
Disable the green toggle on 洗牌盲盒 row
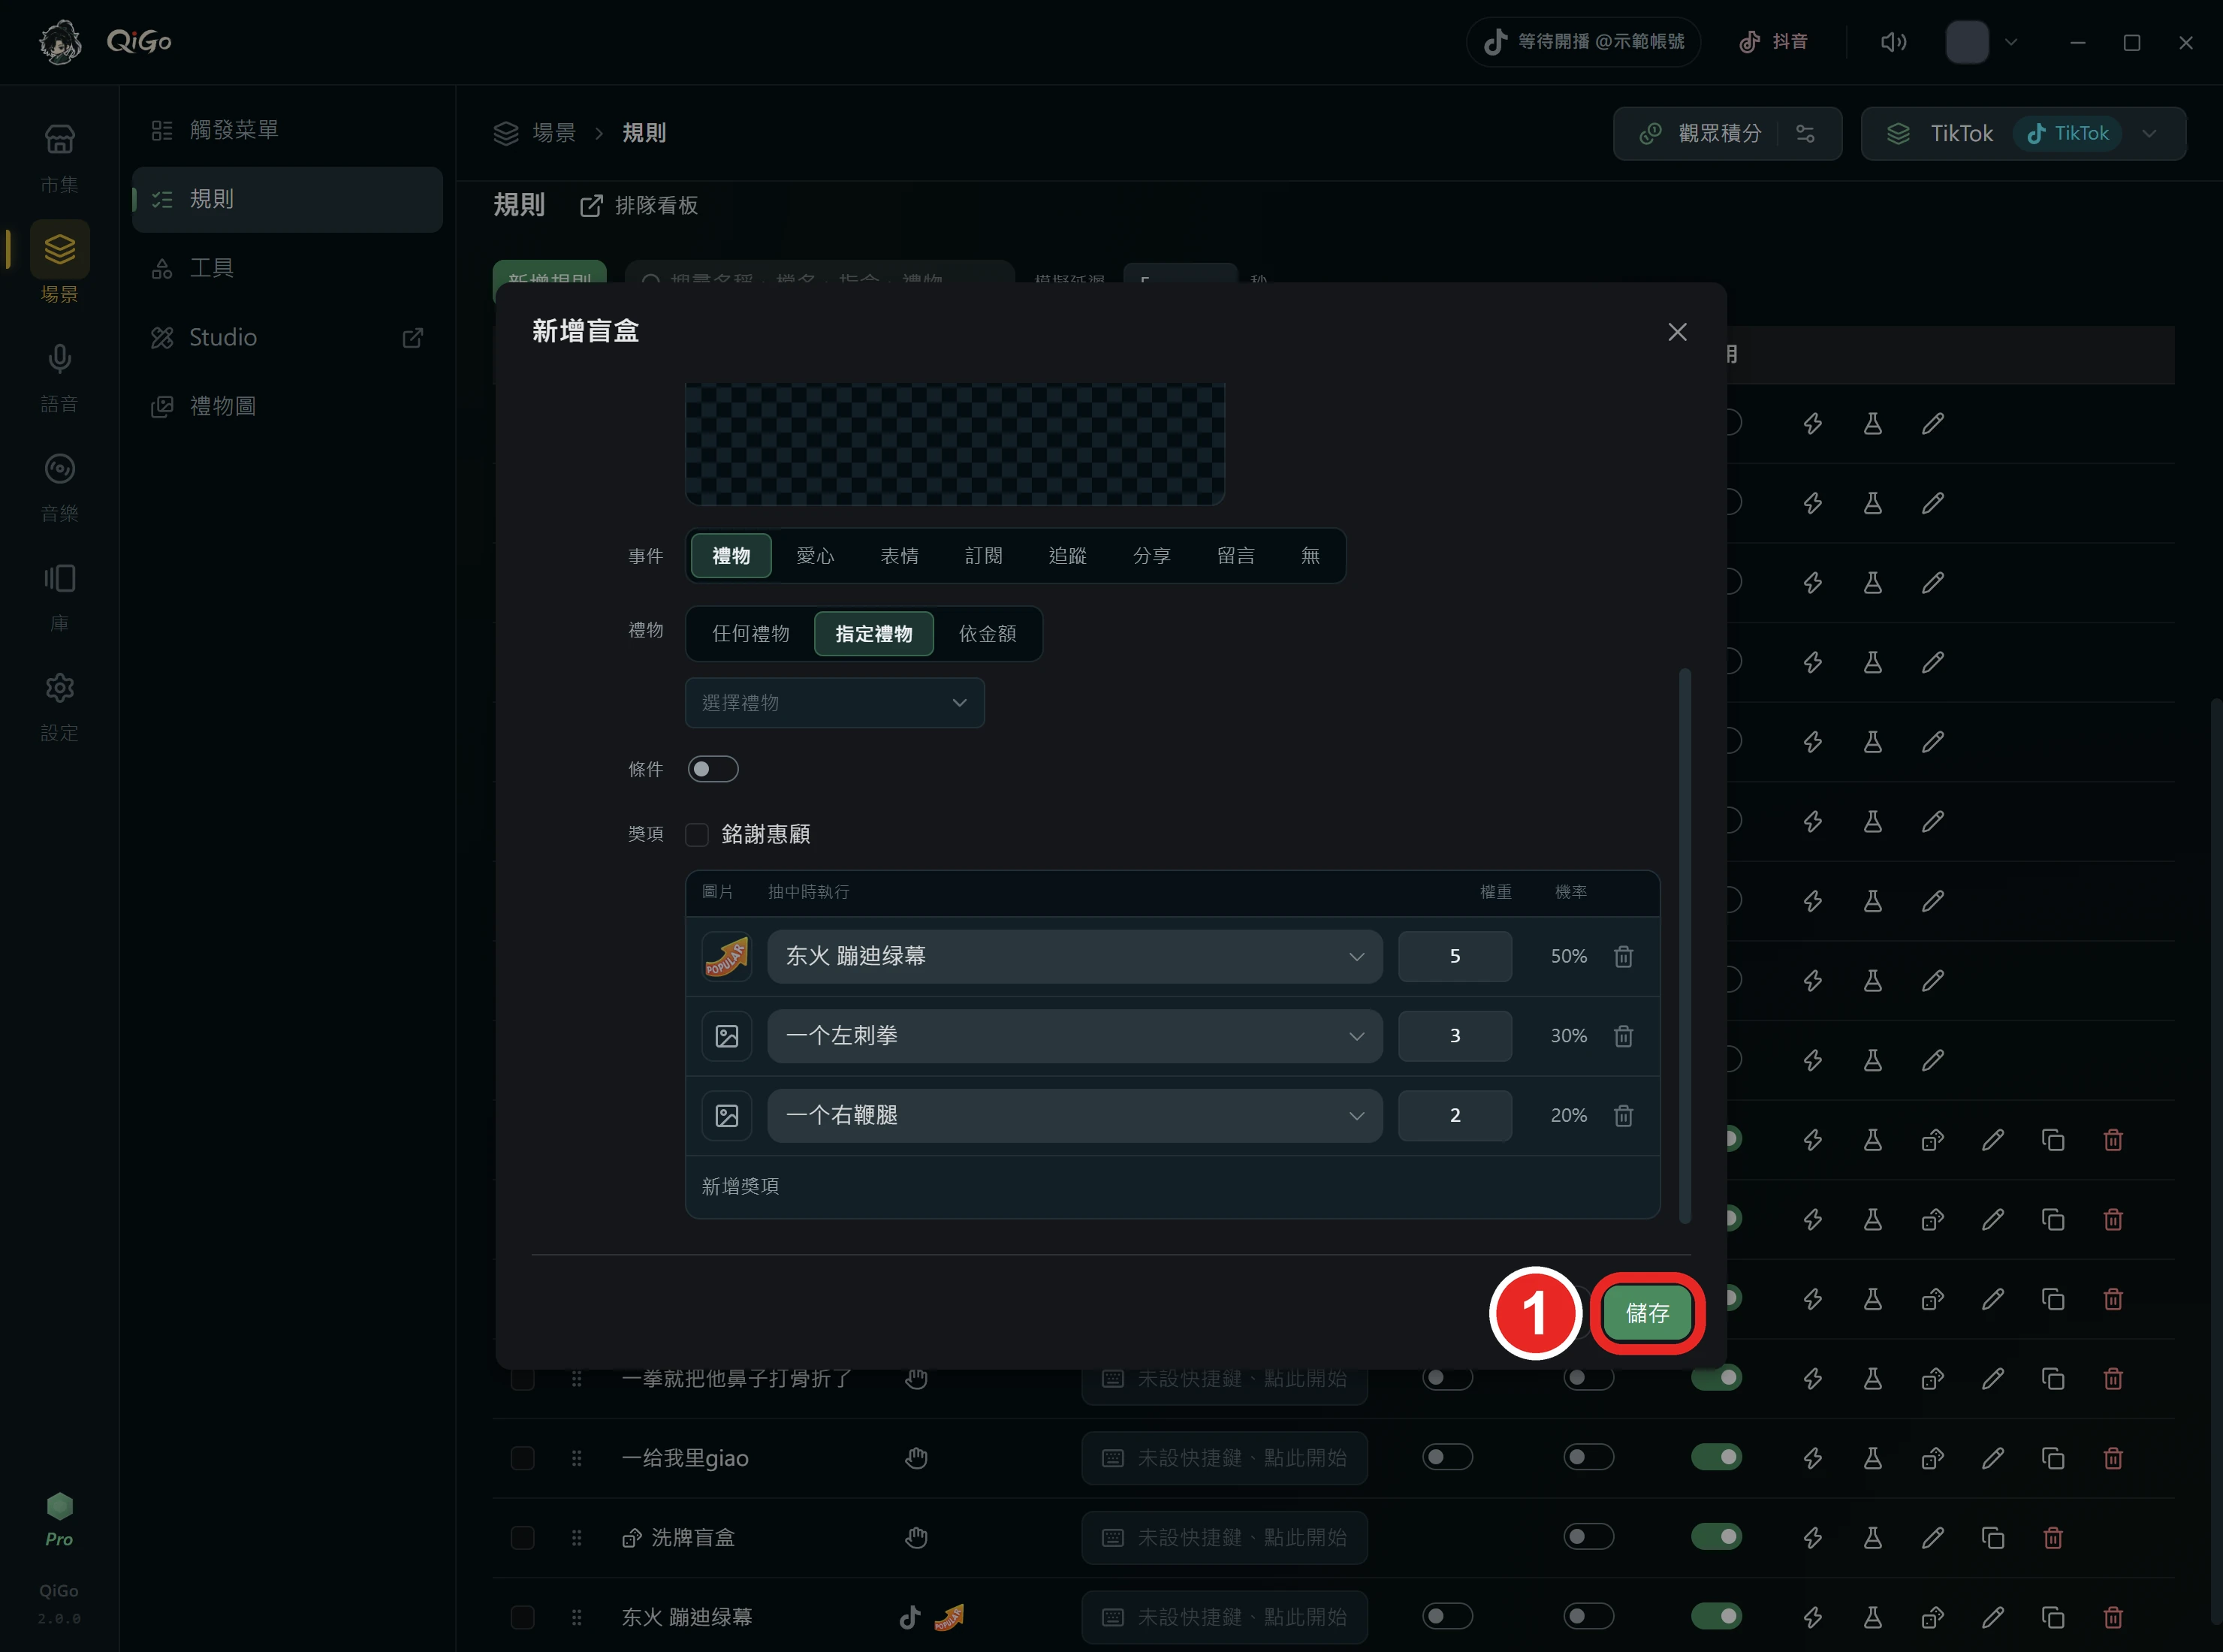click(1716, 1536)
